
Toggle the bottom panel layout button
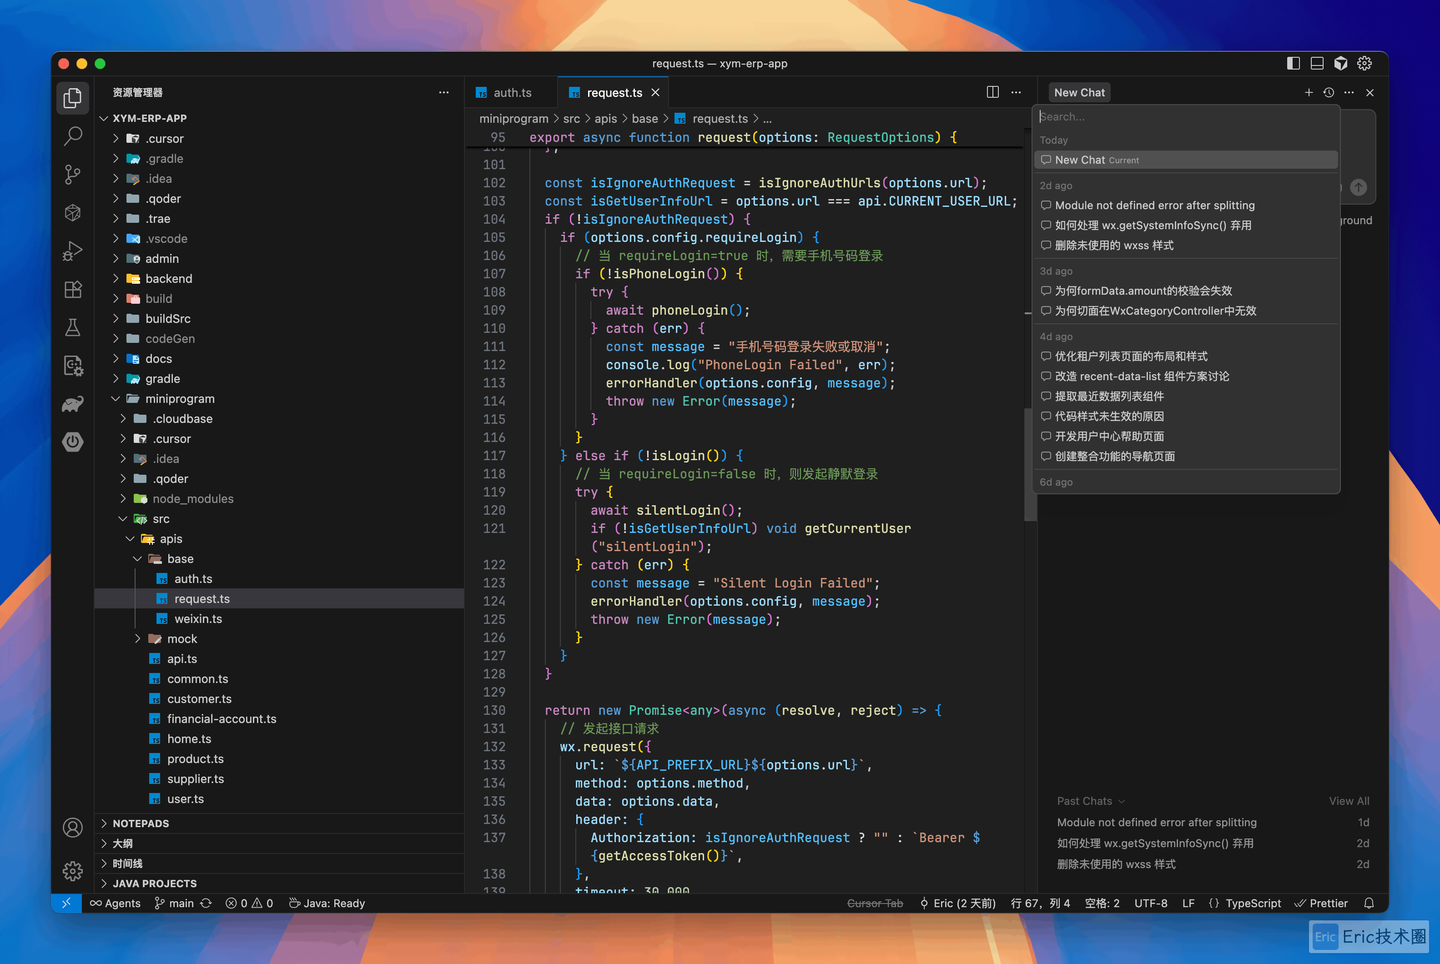[x=1317, y=63]
